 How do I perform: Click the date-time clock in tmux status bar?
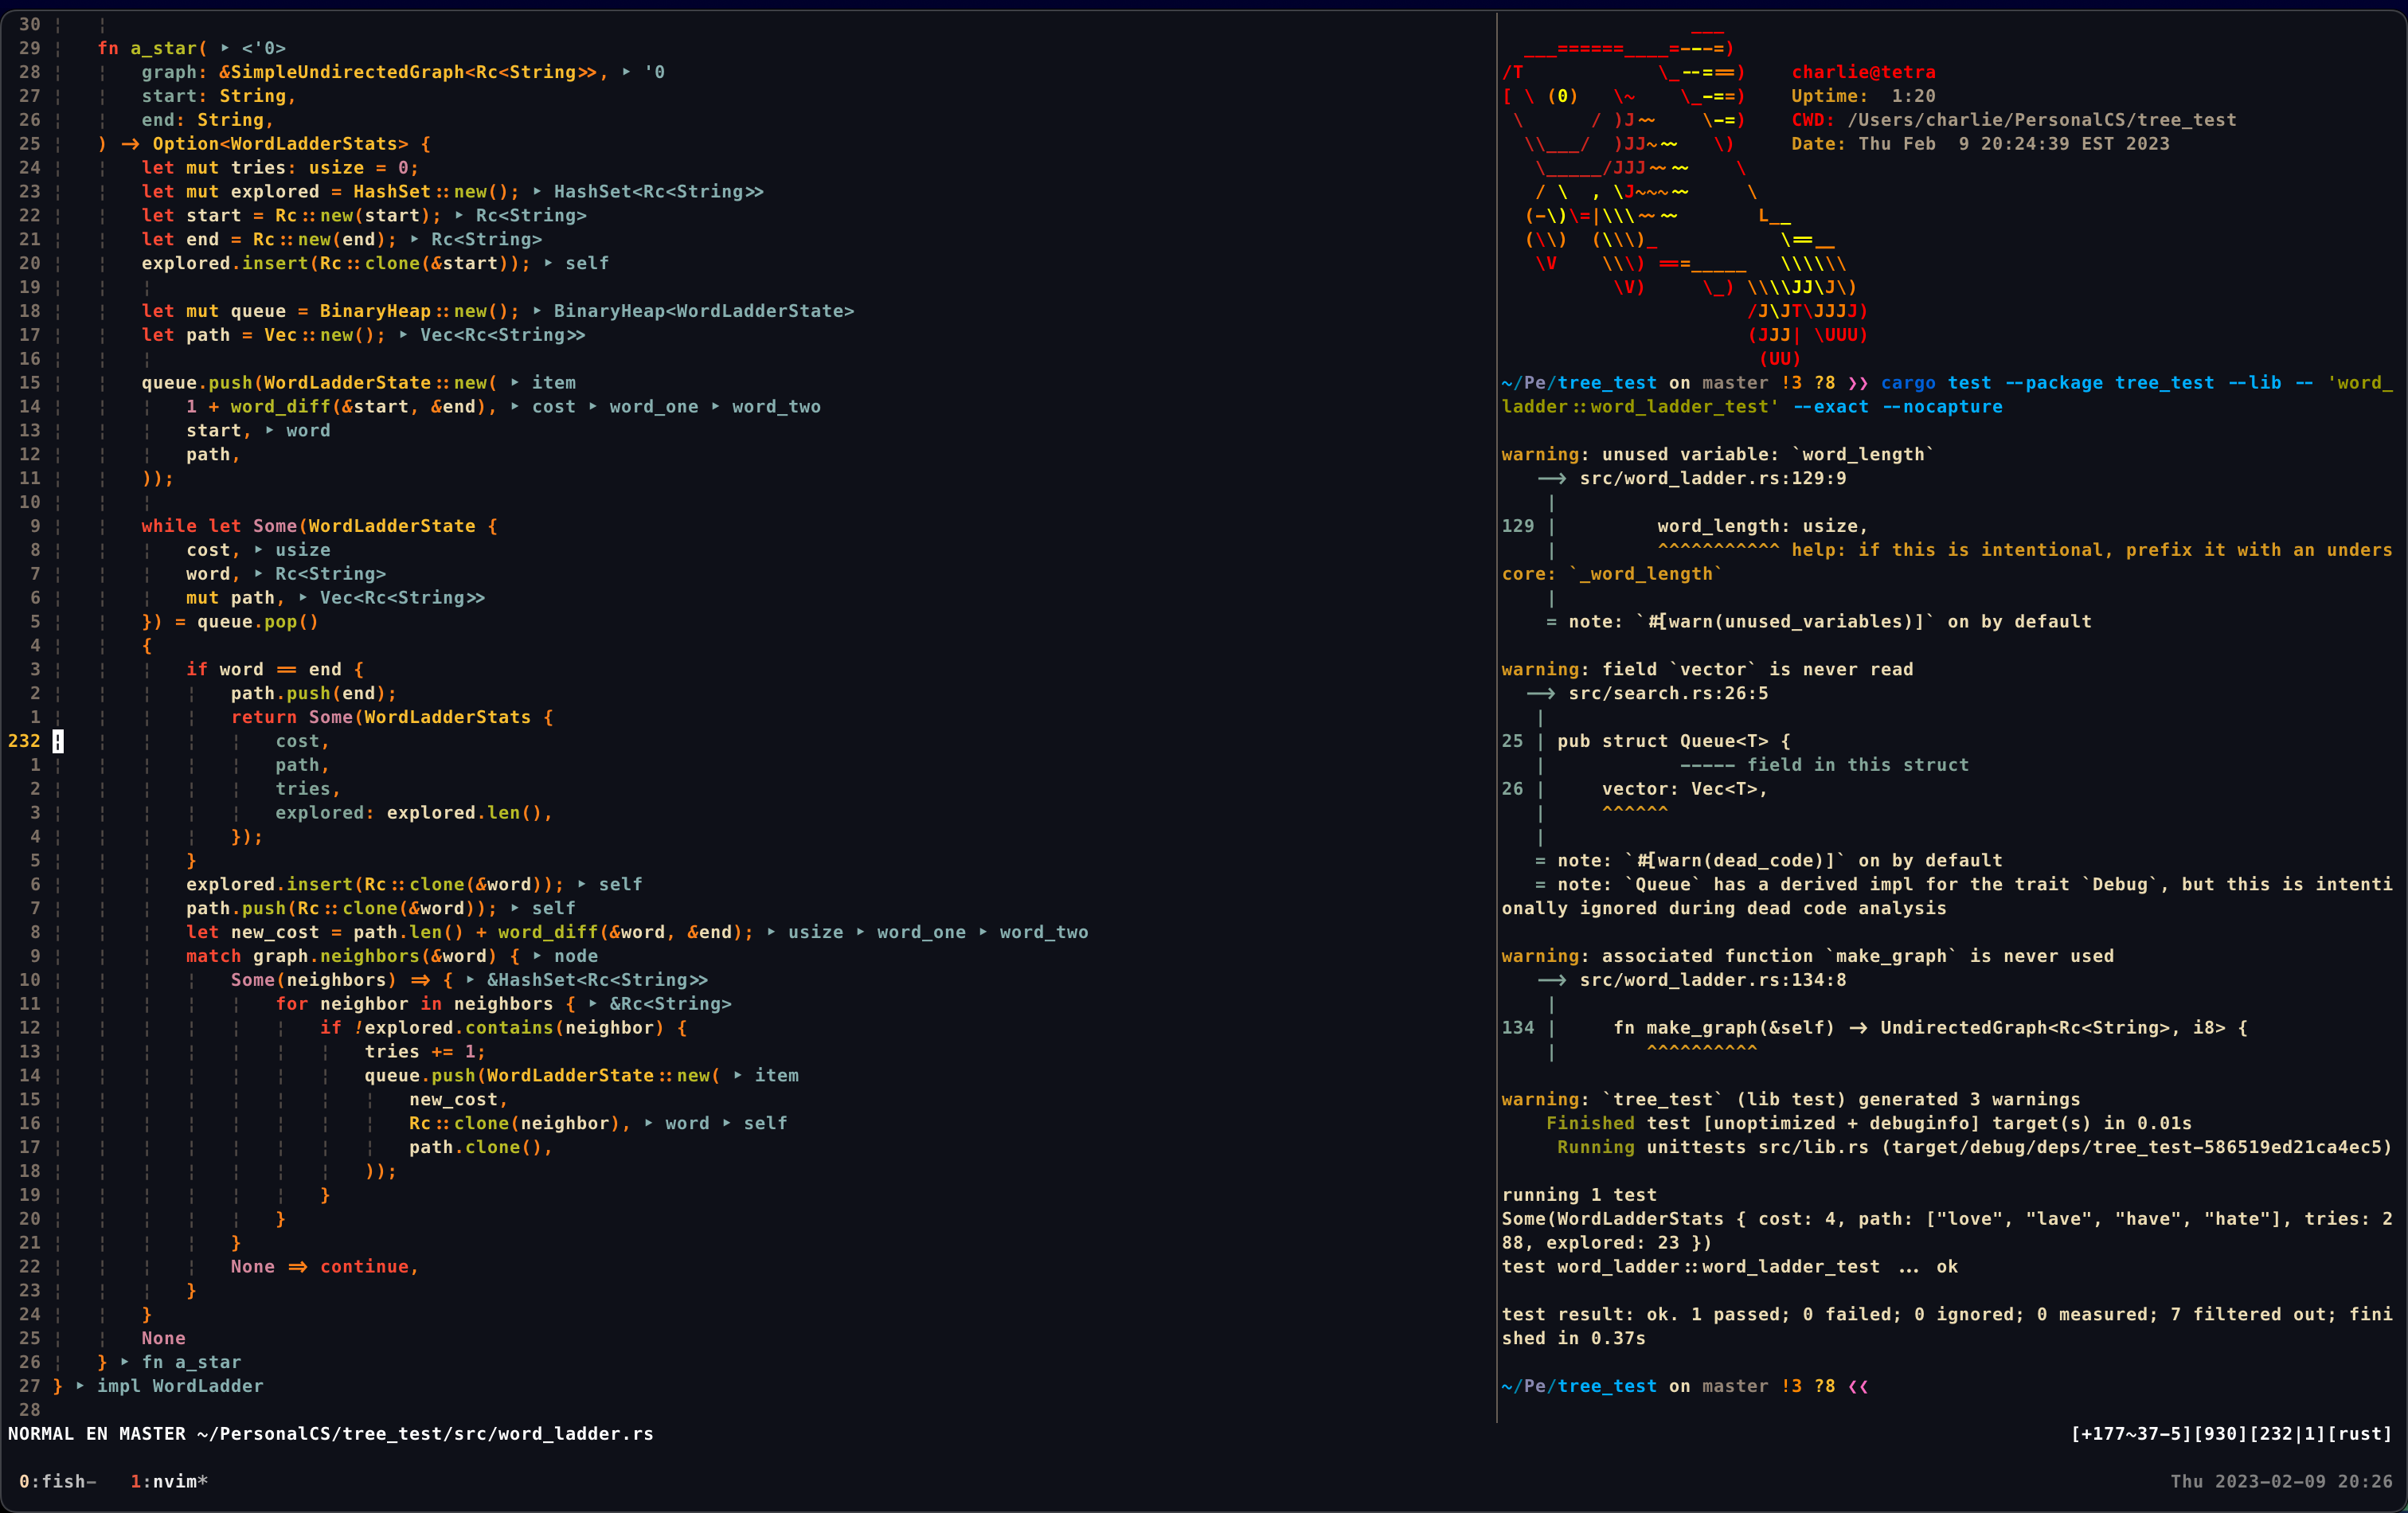(x=2281, y=1481)
